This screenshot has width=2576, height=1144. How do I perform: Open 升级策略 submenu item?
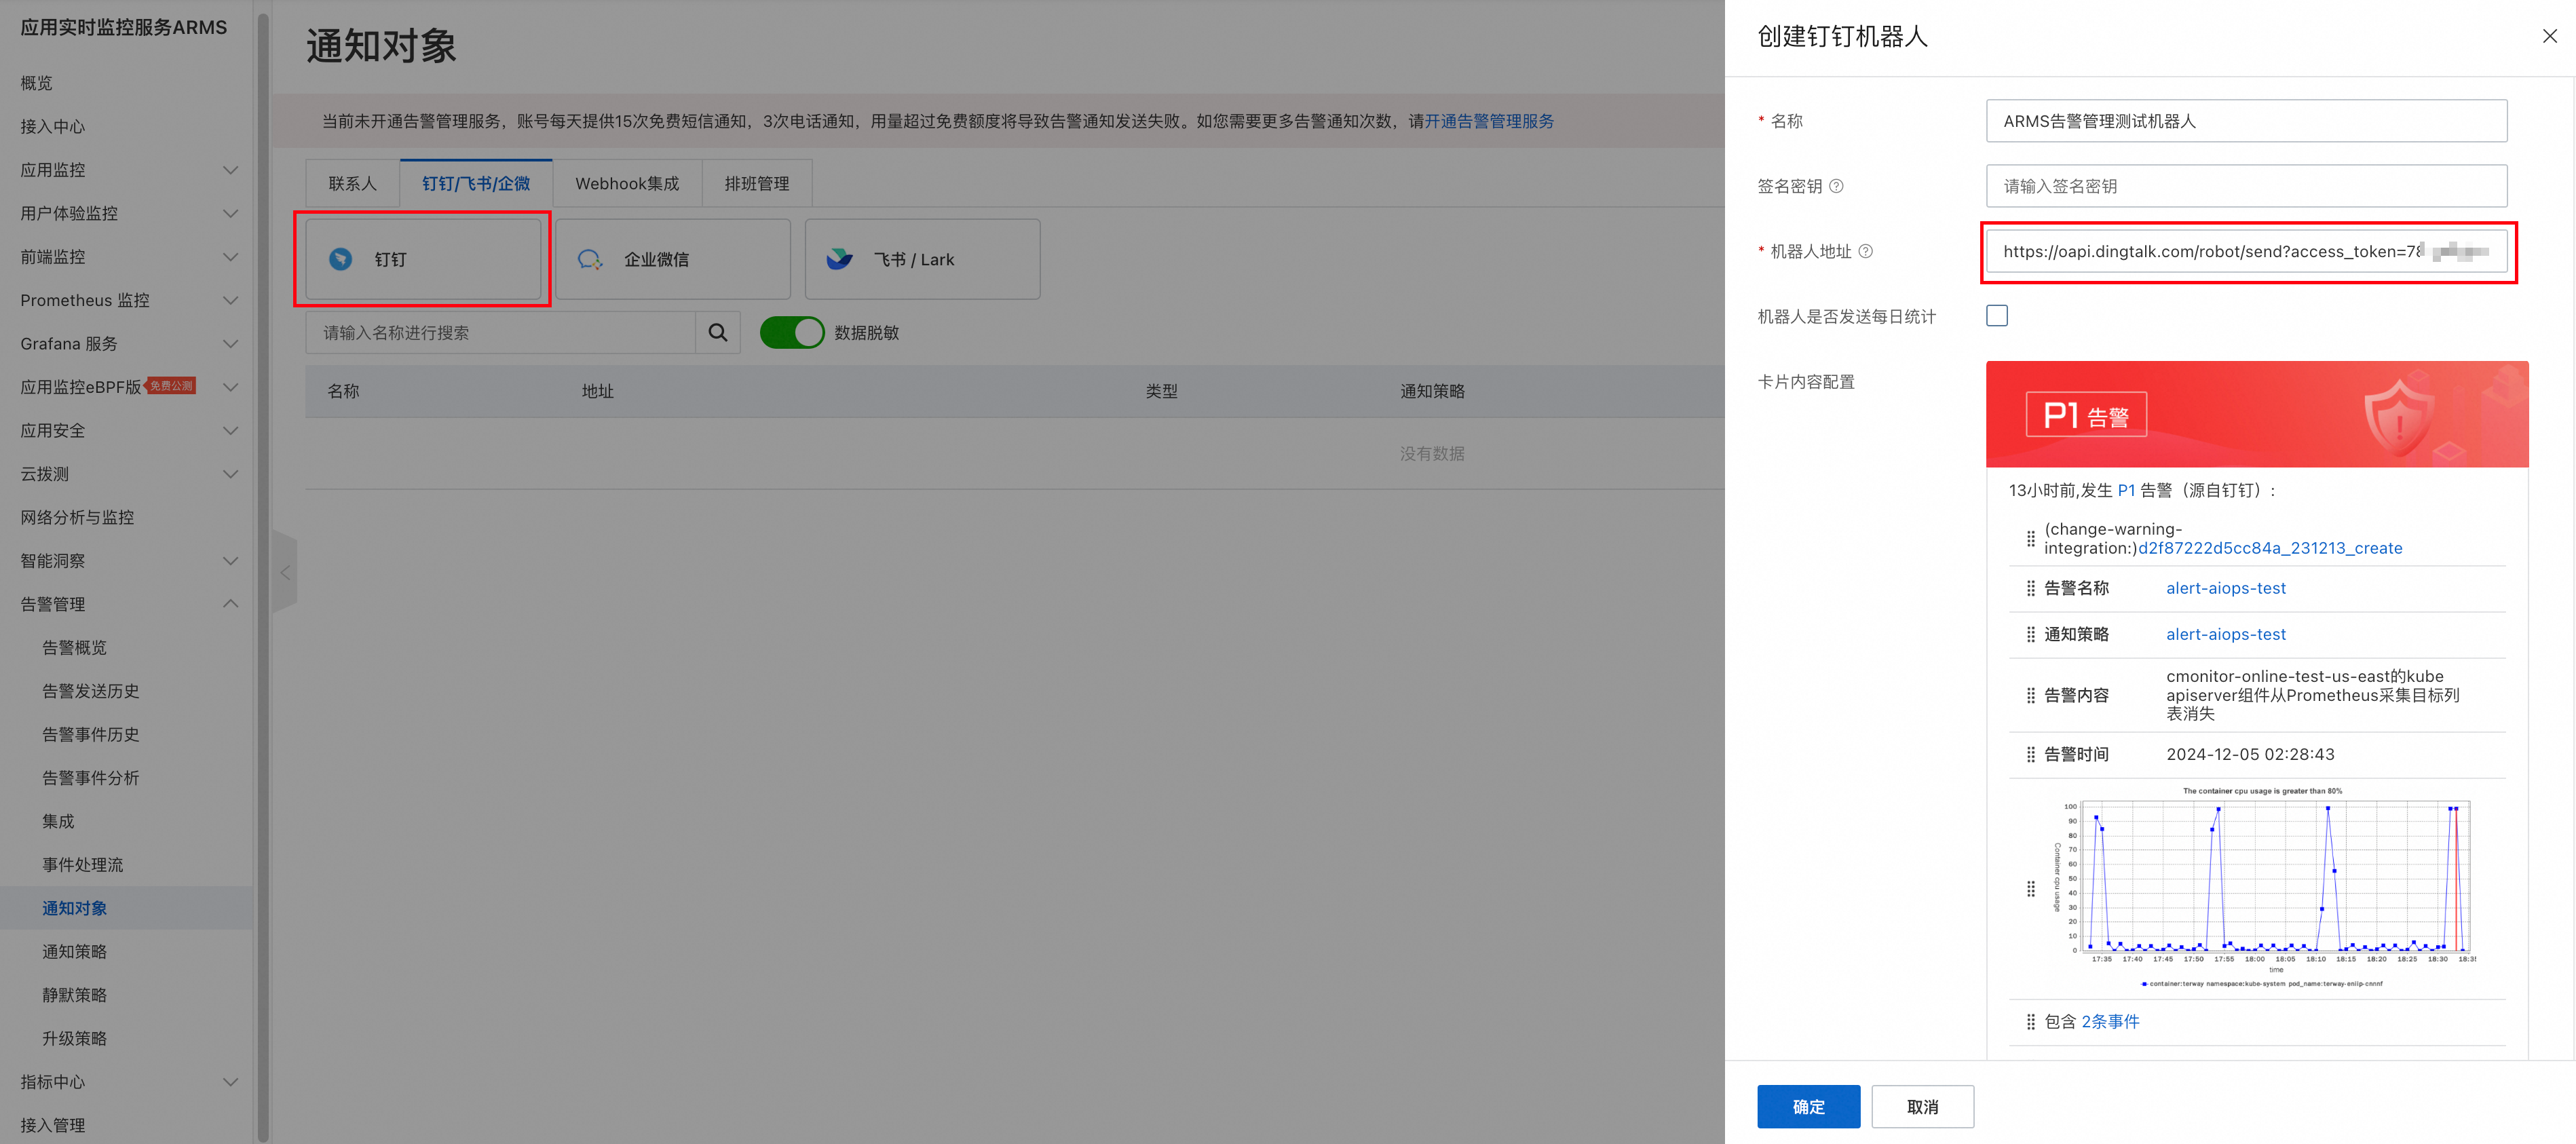[x=74, y=1038]
